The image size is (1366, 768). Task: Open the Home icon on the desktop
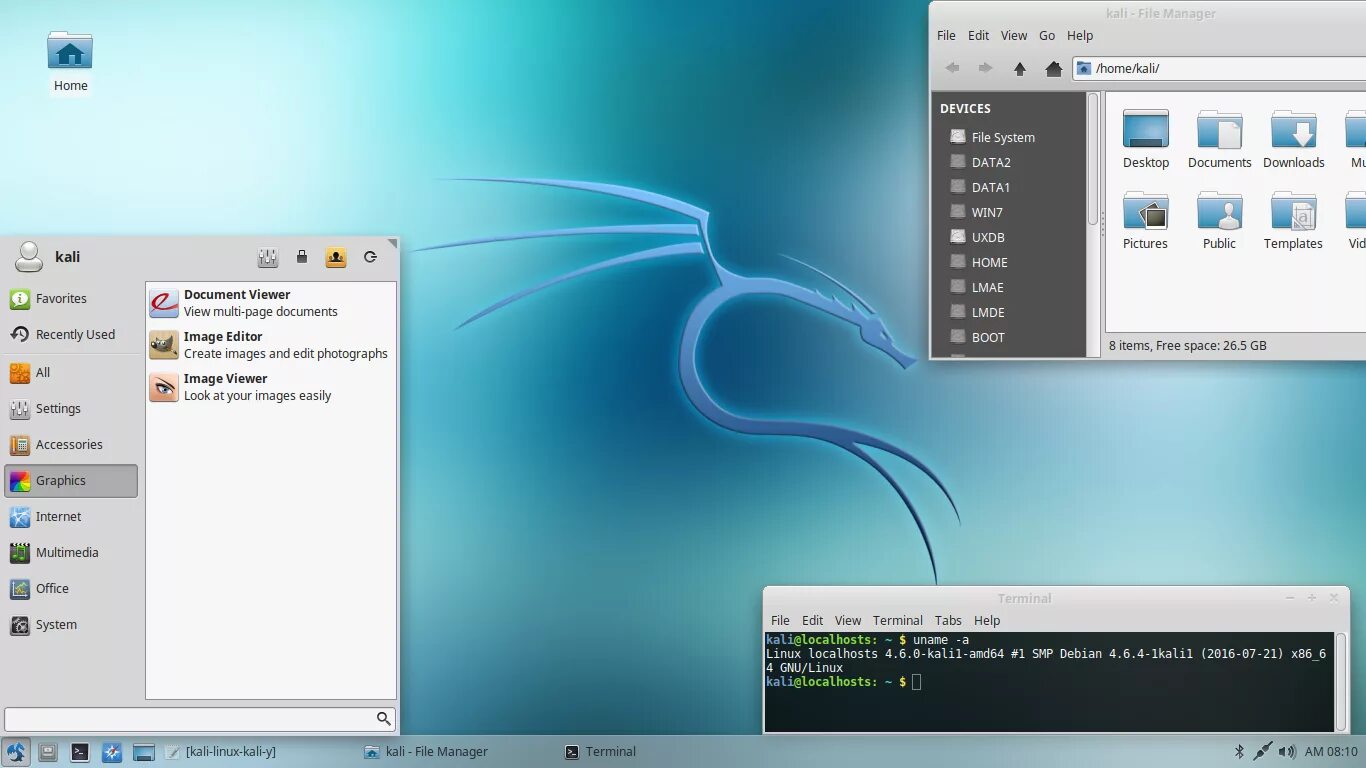70,62
